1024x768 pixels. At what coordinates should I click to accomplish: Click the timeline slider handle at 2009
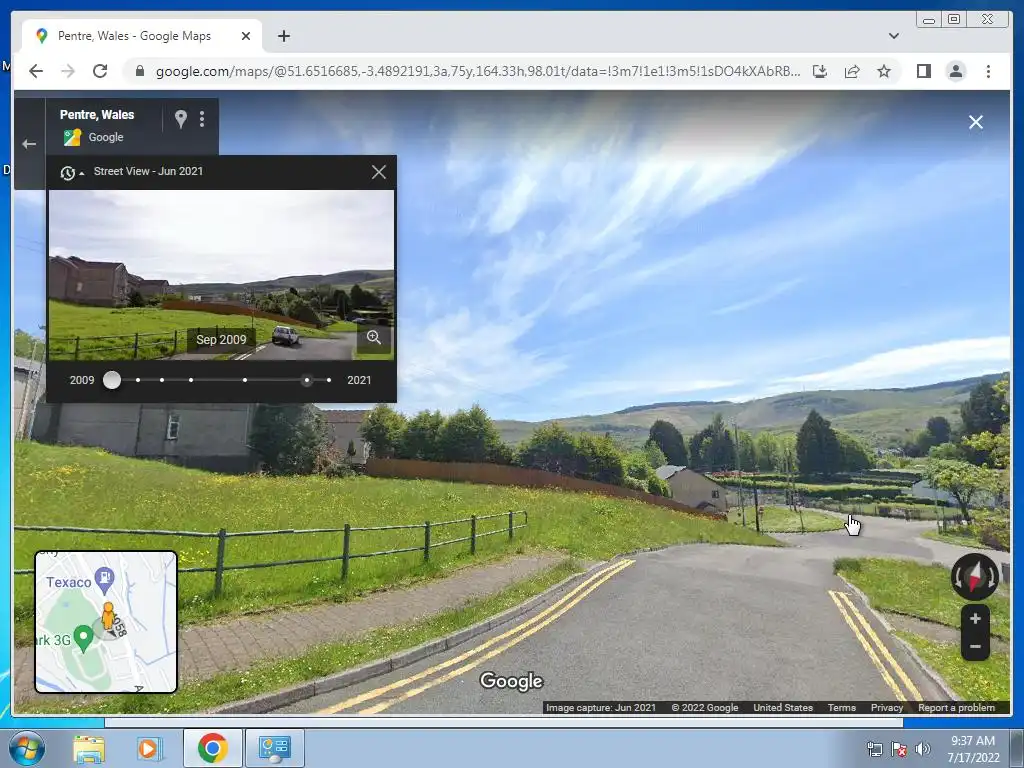click(x=112, y=380)
